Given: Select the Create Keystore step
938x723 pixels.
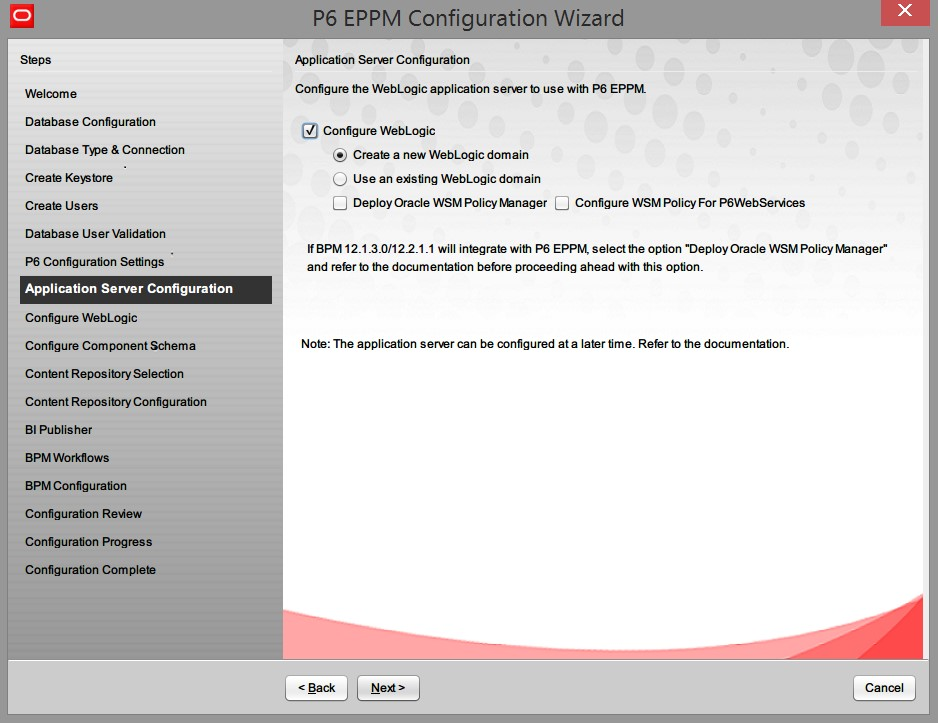Looking at the screenshot, I should point(69,178).
